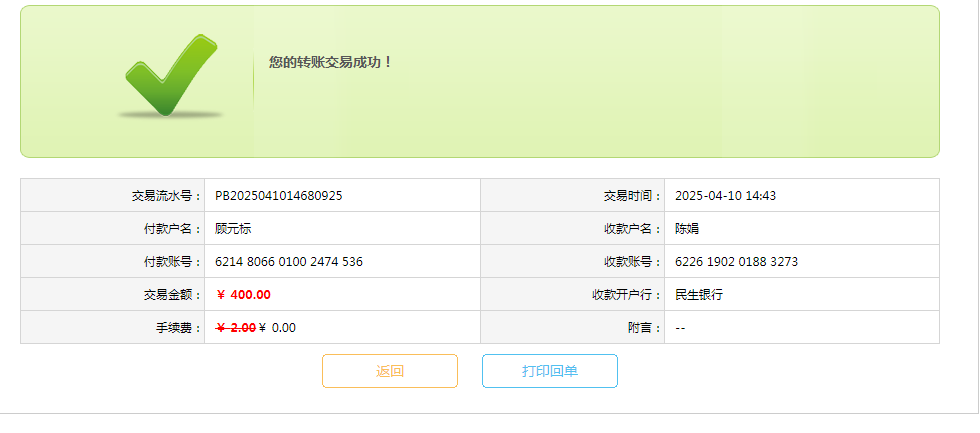Click the red transaction amount ¥ 400.00
Screen dimensions: 980x433
point(243,295)
